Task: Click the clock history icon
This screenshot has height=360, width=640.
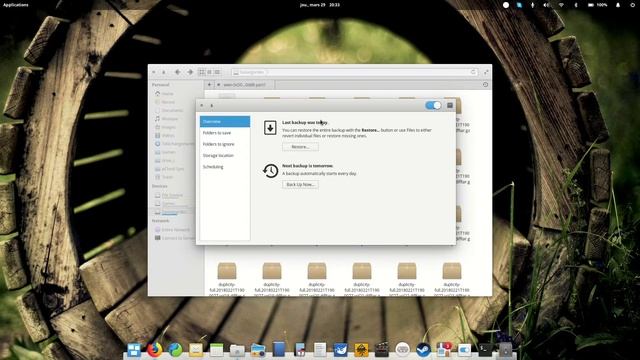Action: [x=270, y=171]
